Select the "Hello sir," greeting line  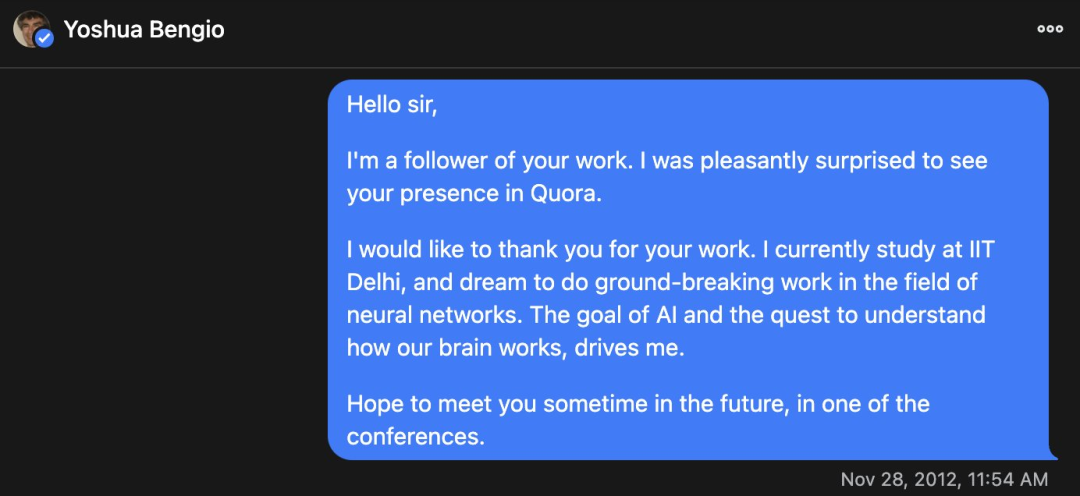tap(392, 105)
